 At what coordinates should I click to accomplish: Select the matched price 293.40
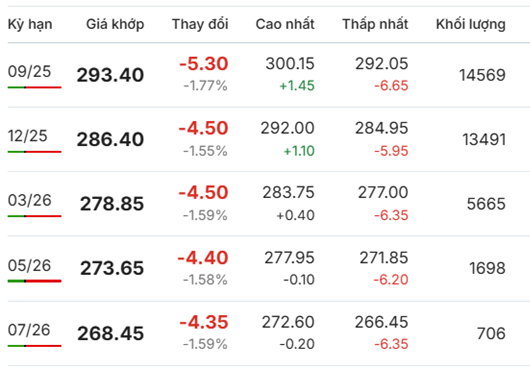[111, 75]
